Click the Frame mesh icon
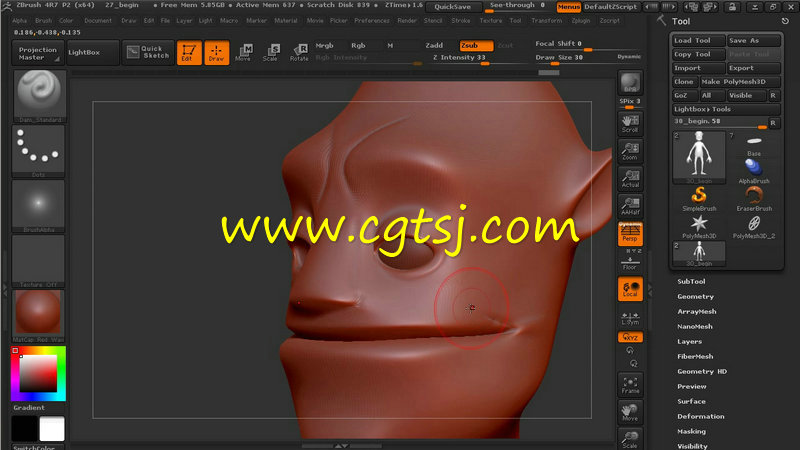The width and height of the screenshot is (800, 450). tap(630, 385)
